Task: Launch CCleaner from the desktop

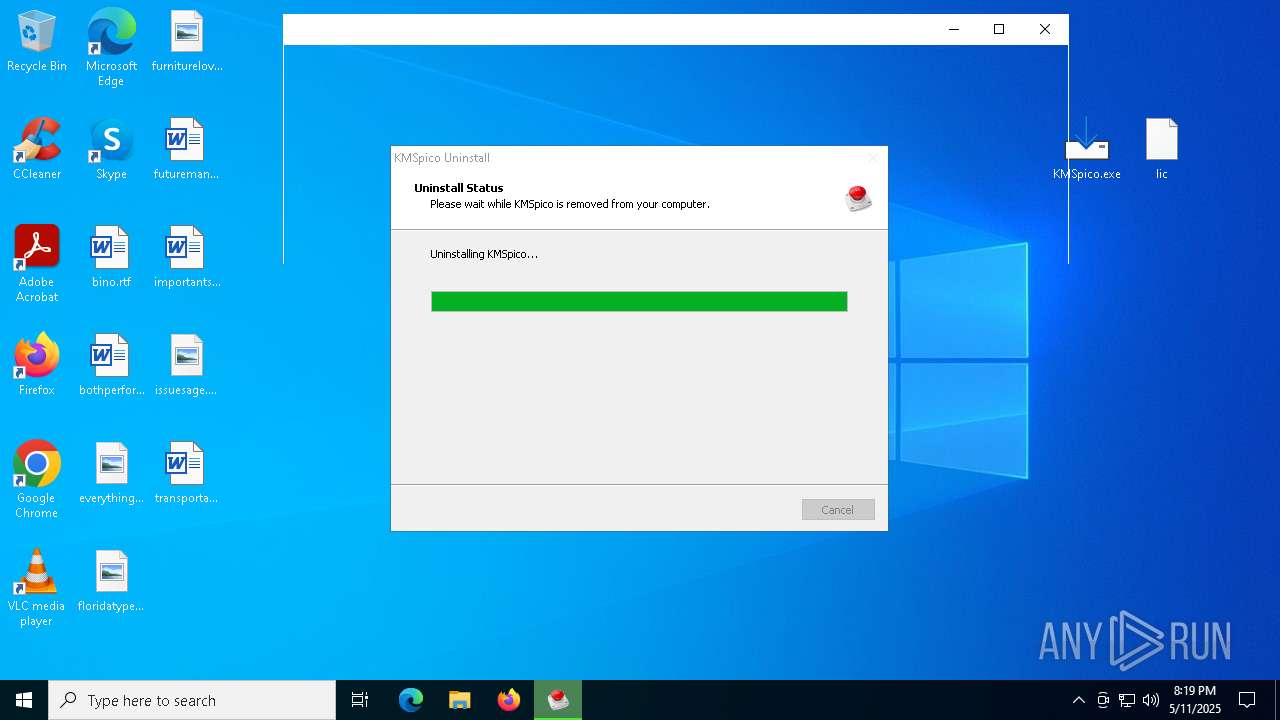Action: 37,150
